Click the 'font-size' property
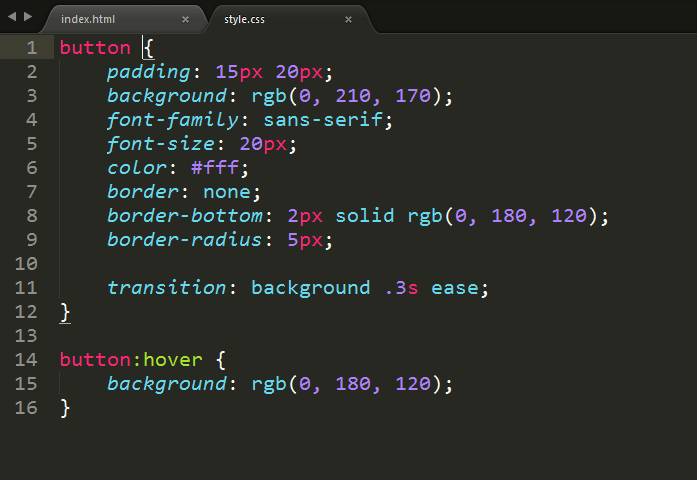 pyautogui.click(x=161, y=144)
